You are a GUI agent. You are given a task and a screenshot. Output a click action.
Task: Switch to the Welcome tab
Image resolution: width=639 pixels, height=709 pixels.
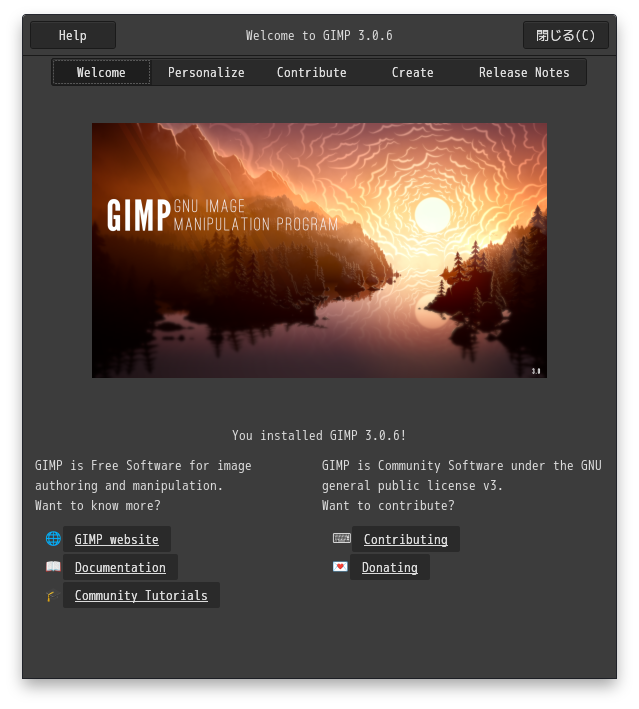101,72
